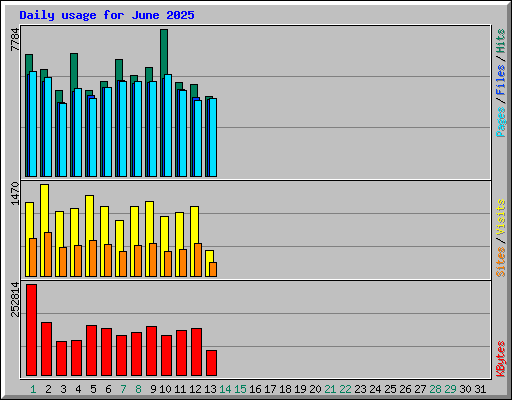Select green day 21 on the x-axis

click(x=330, y=389)
